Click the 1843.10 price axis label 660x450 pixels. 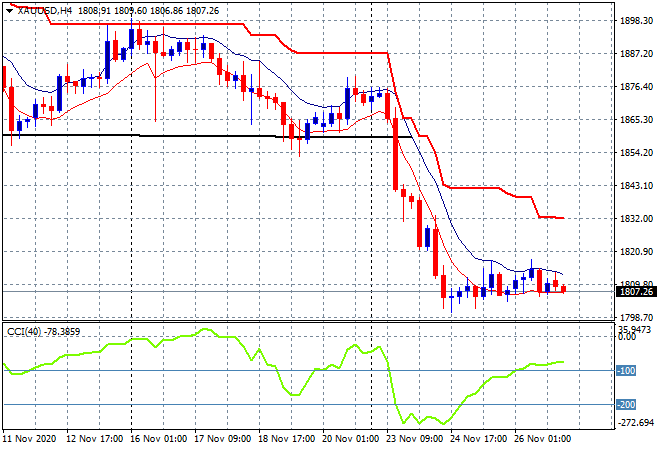pos(636,185)
